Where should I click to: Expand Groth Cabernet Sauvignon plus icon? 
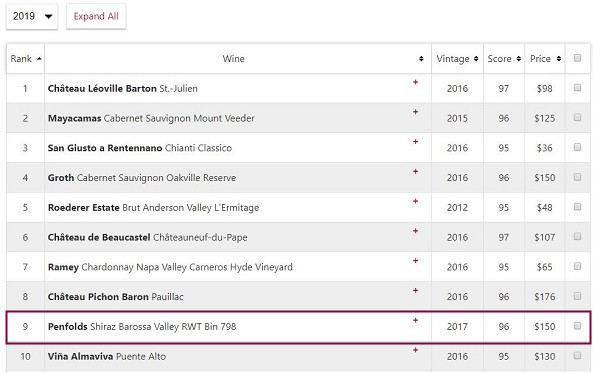pos(415,171)
